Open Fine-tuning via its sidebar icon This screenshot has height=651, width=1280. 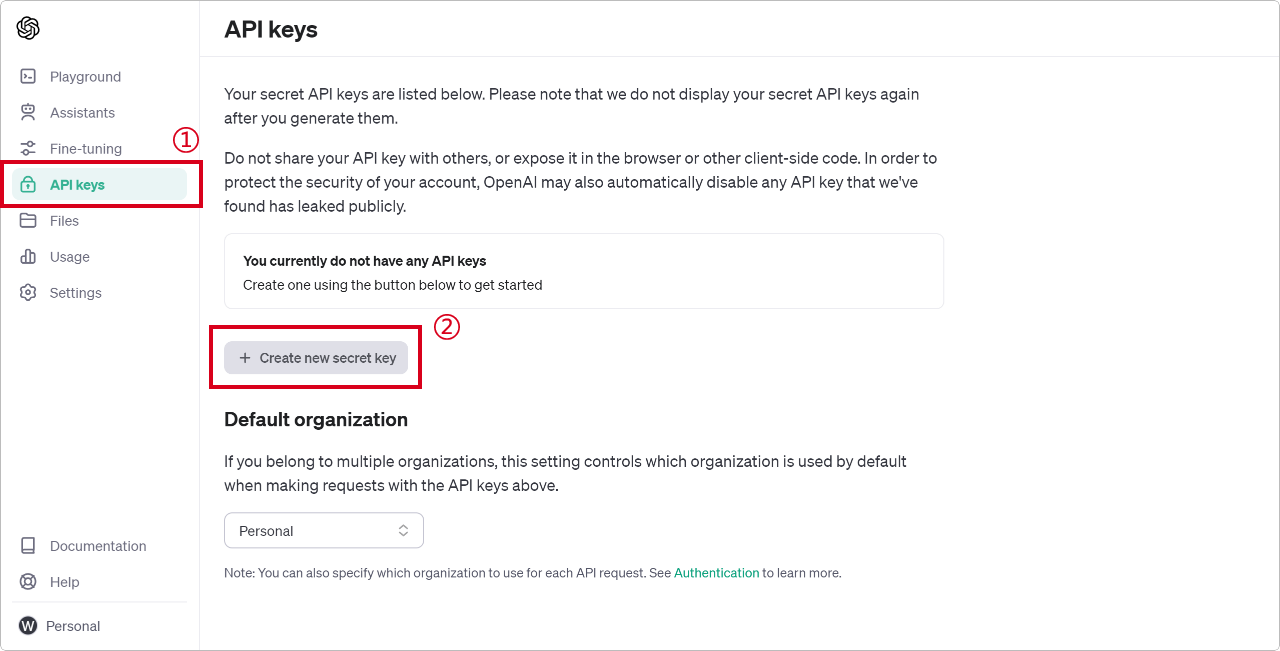[x=28, y=148]
